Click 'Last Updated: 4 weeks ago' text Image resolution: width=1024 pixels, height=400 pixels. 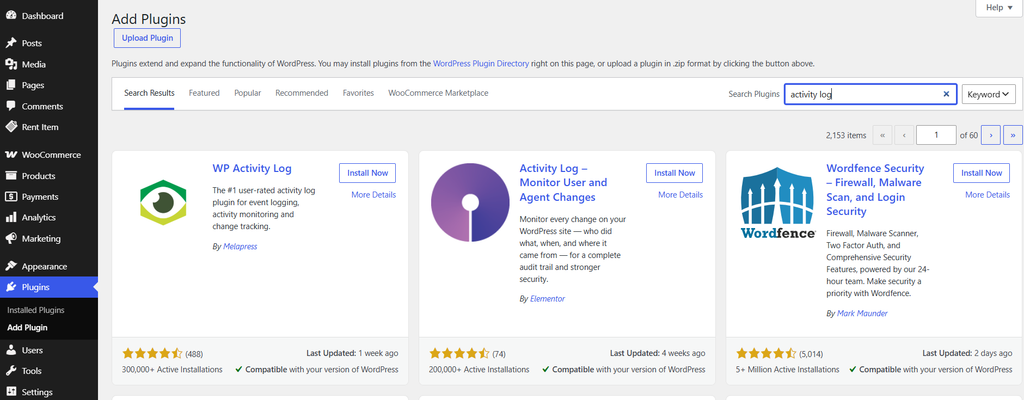[658, 353]
